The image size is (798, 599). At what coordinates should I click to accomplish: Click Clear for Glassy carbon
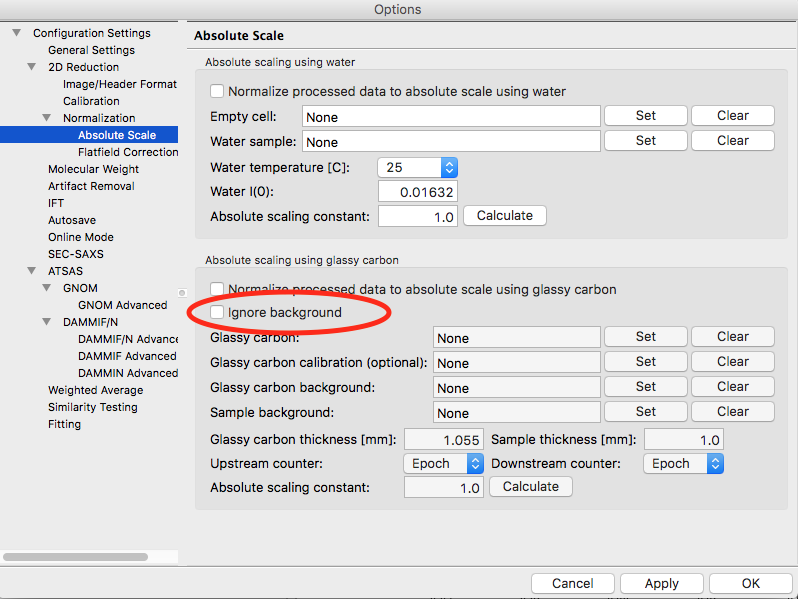(x=733, y=336)
